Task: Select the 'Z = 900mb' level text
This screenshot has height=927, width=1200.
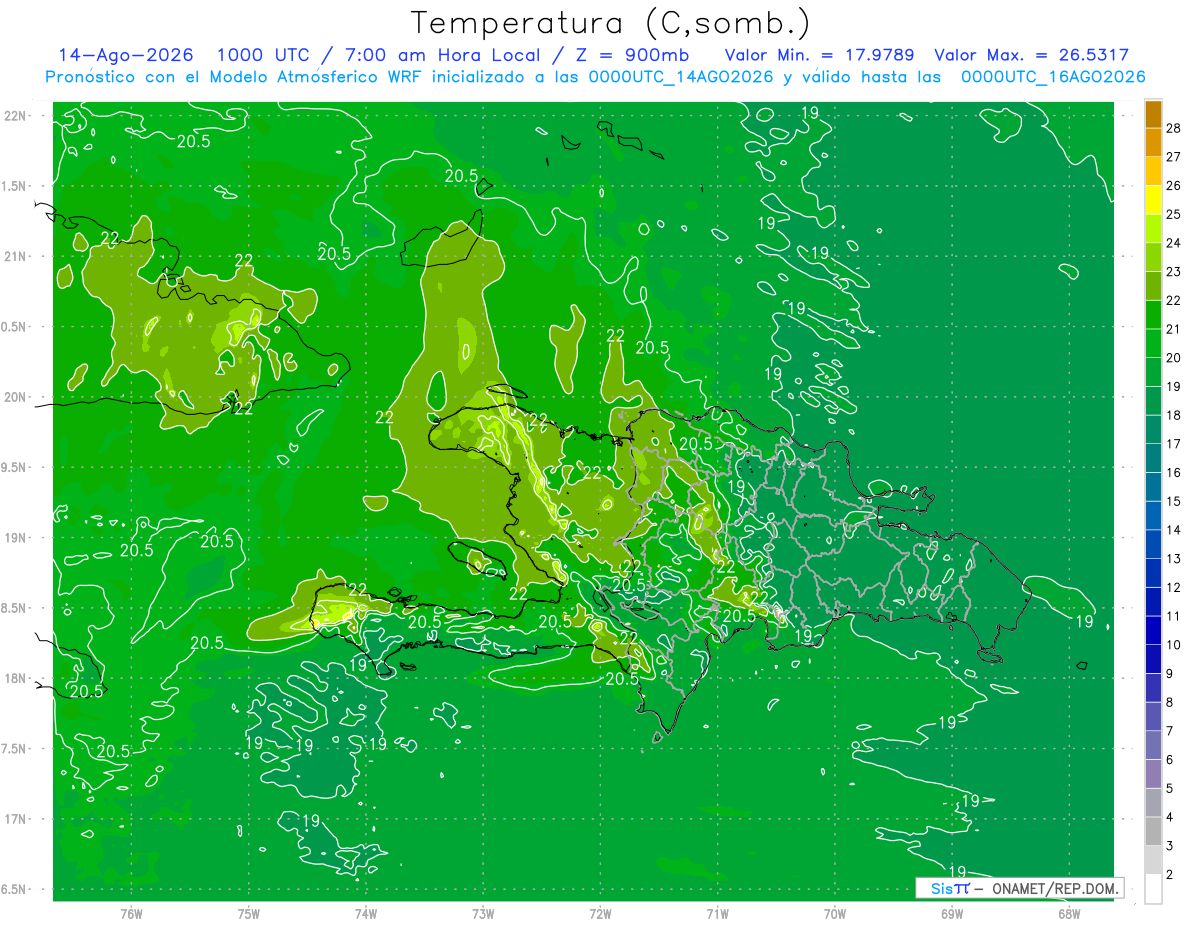Action: 631,55
